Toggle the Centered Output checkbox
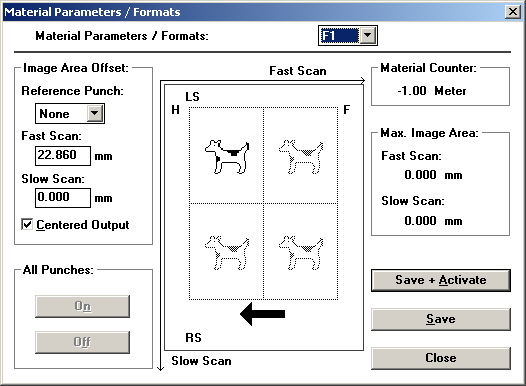526x386 pixels. [x=27, y=224]
